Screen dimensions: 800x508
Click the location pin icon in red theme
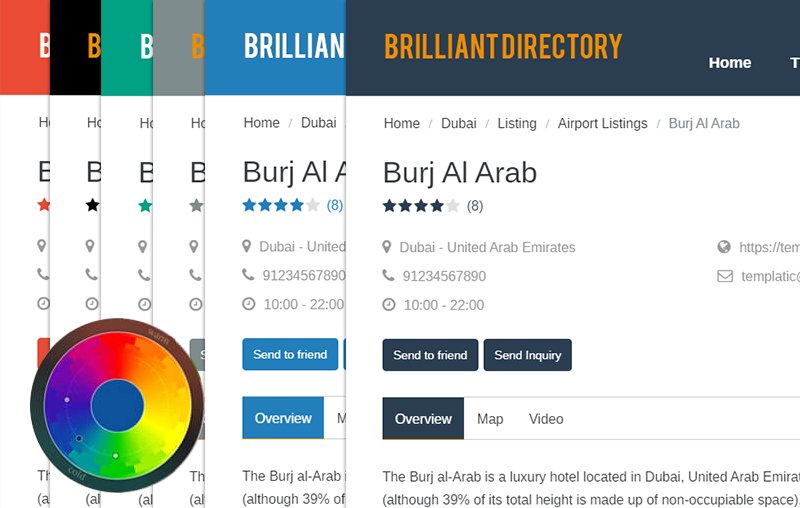point(42,246)
